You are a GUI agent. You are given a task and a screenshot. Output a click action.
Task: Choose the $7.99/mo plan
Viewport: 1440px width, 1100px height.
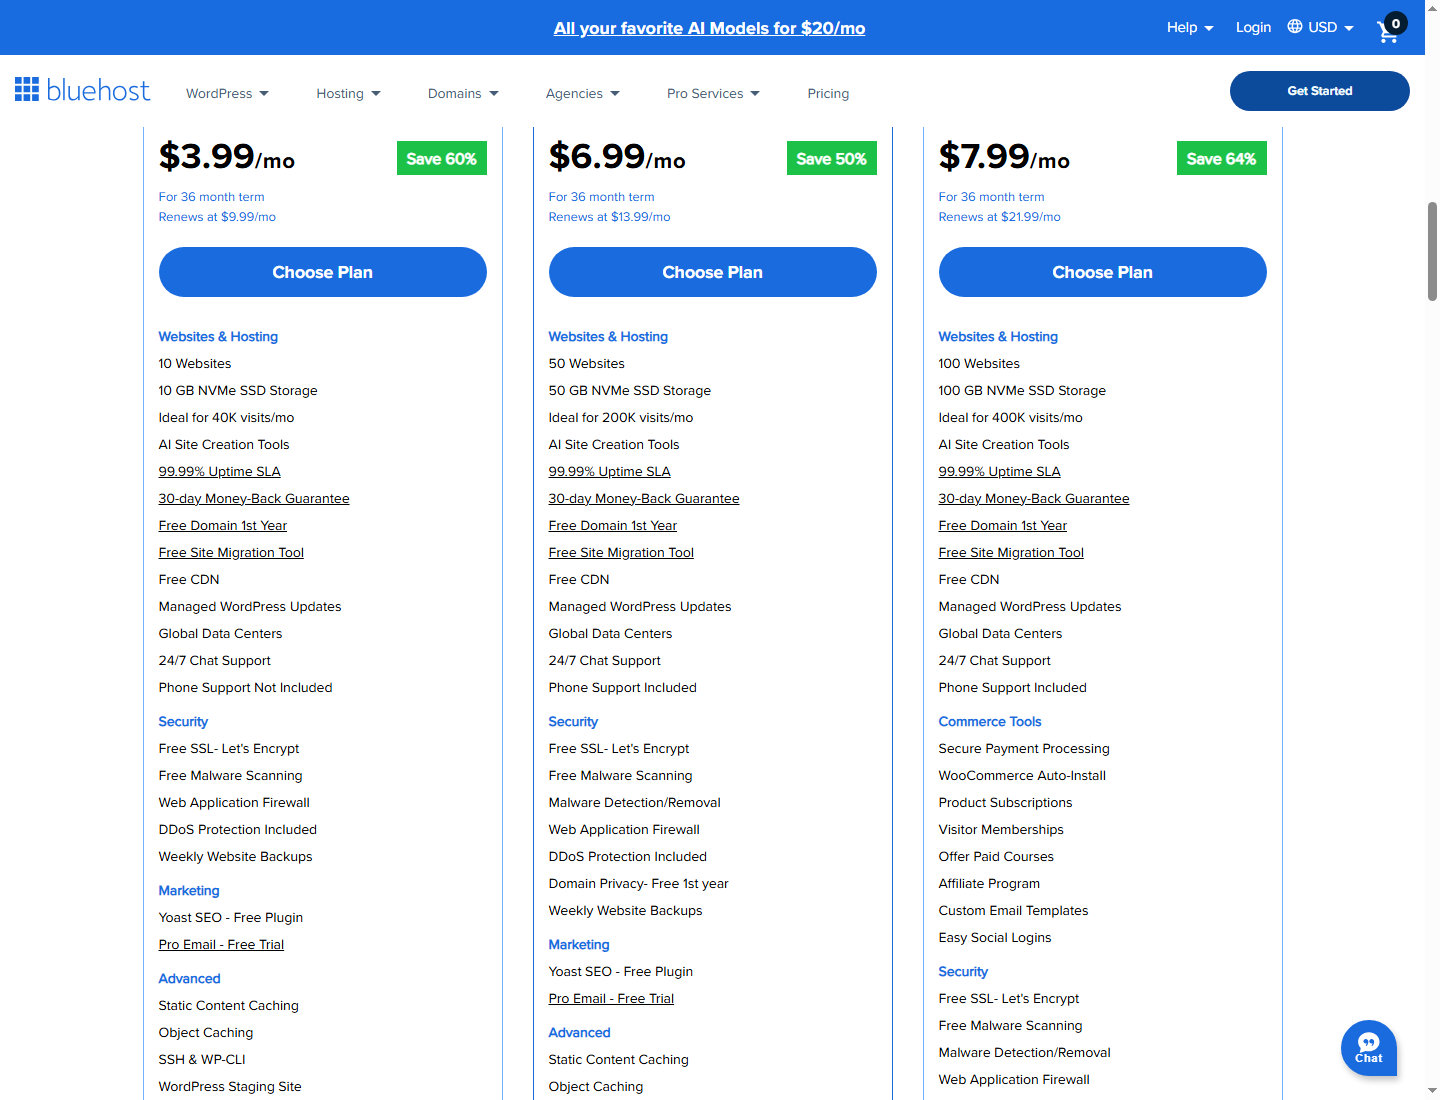point(1102,272)
